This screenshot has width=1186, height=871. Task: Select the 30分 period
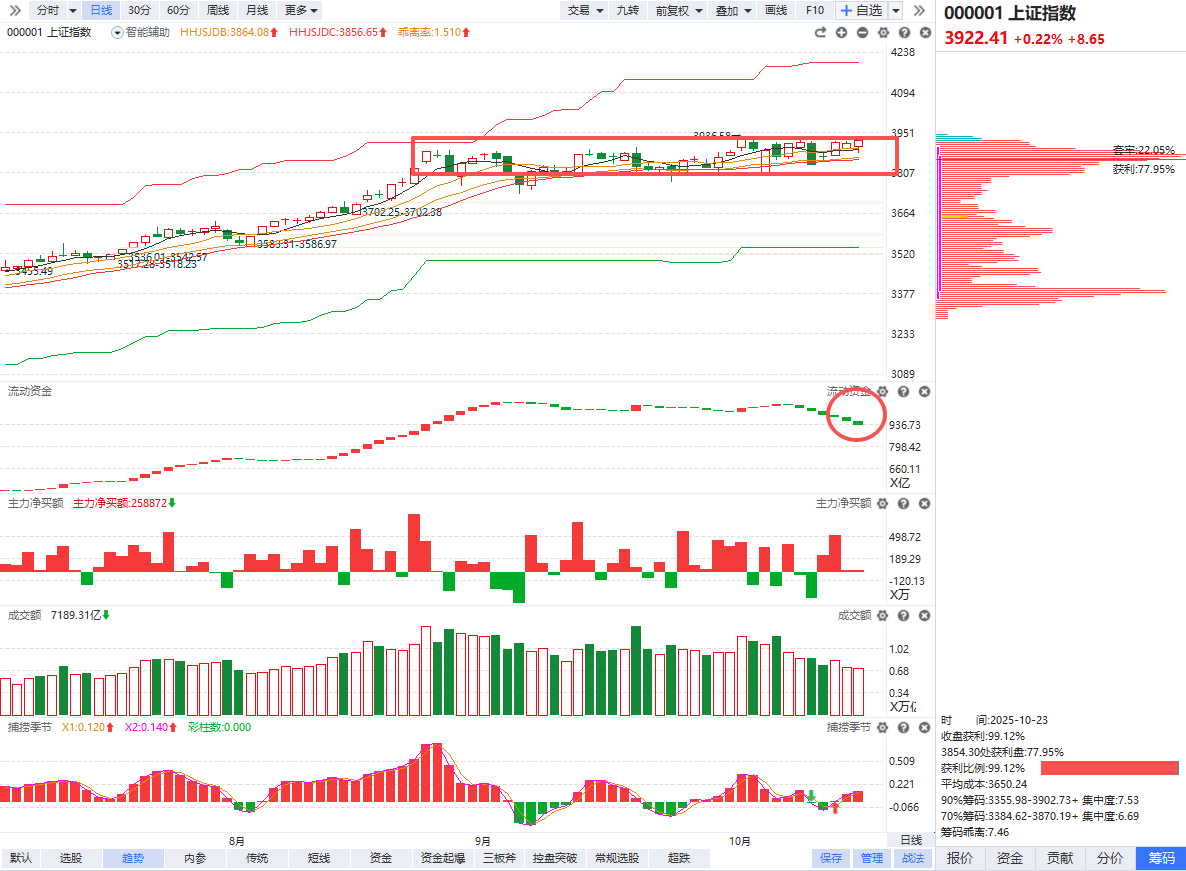[139, 11]
